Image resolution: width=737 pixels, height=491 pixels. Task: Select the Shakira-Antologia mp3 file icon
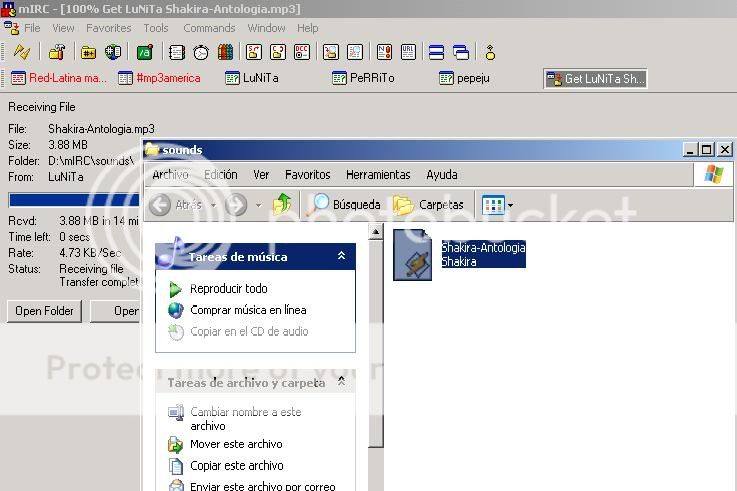[x=412, y=255]
